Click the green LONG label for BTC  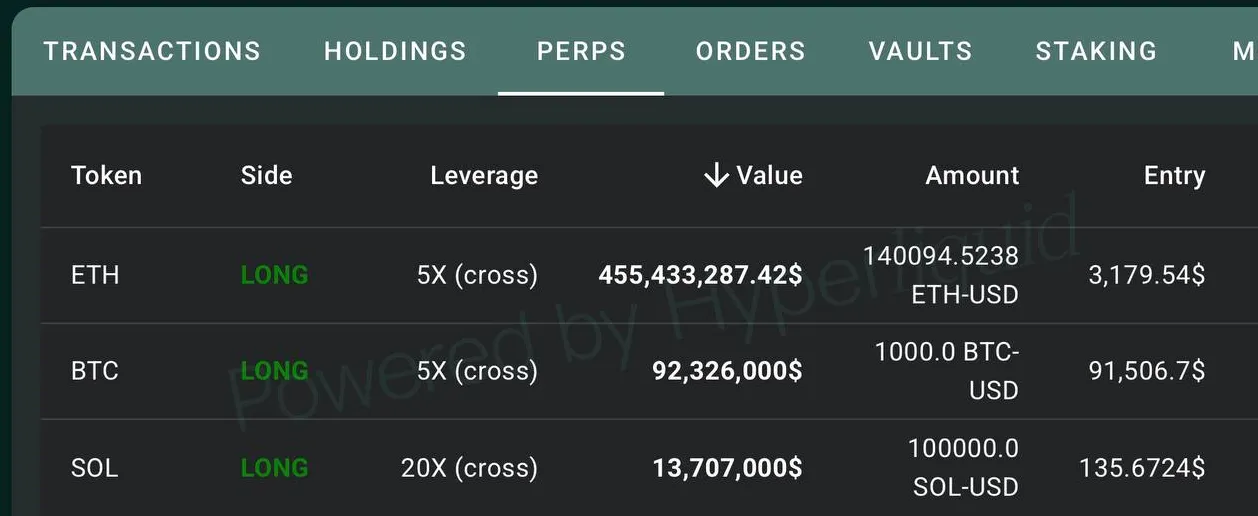(274, 371)
